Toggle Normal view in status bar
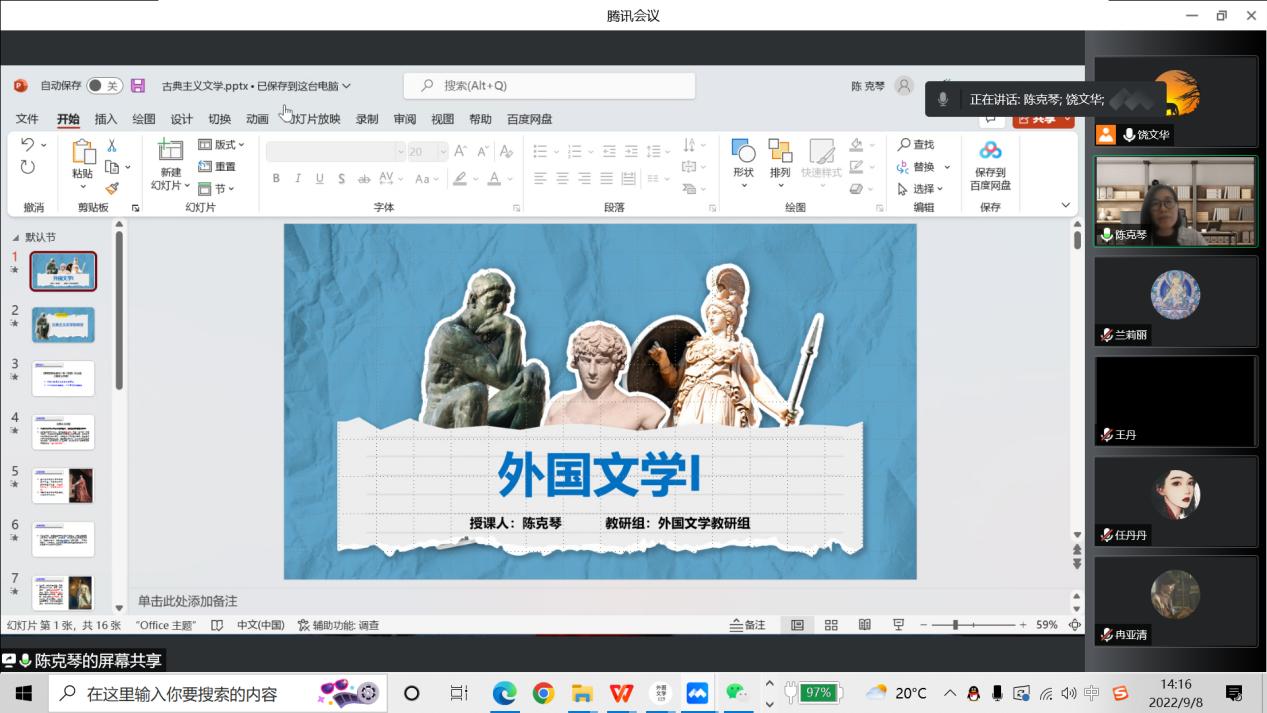Viewport: 1267px width, 713px height. (x=797, y=625)
